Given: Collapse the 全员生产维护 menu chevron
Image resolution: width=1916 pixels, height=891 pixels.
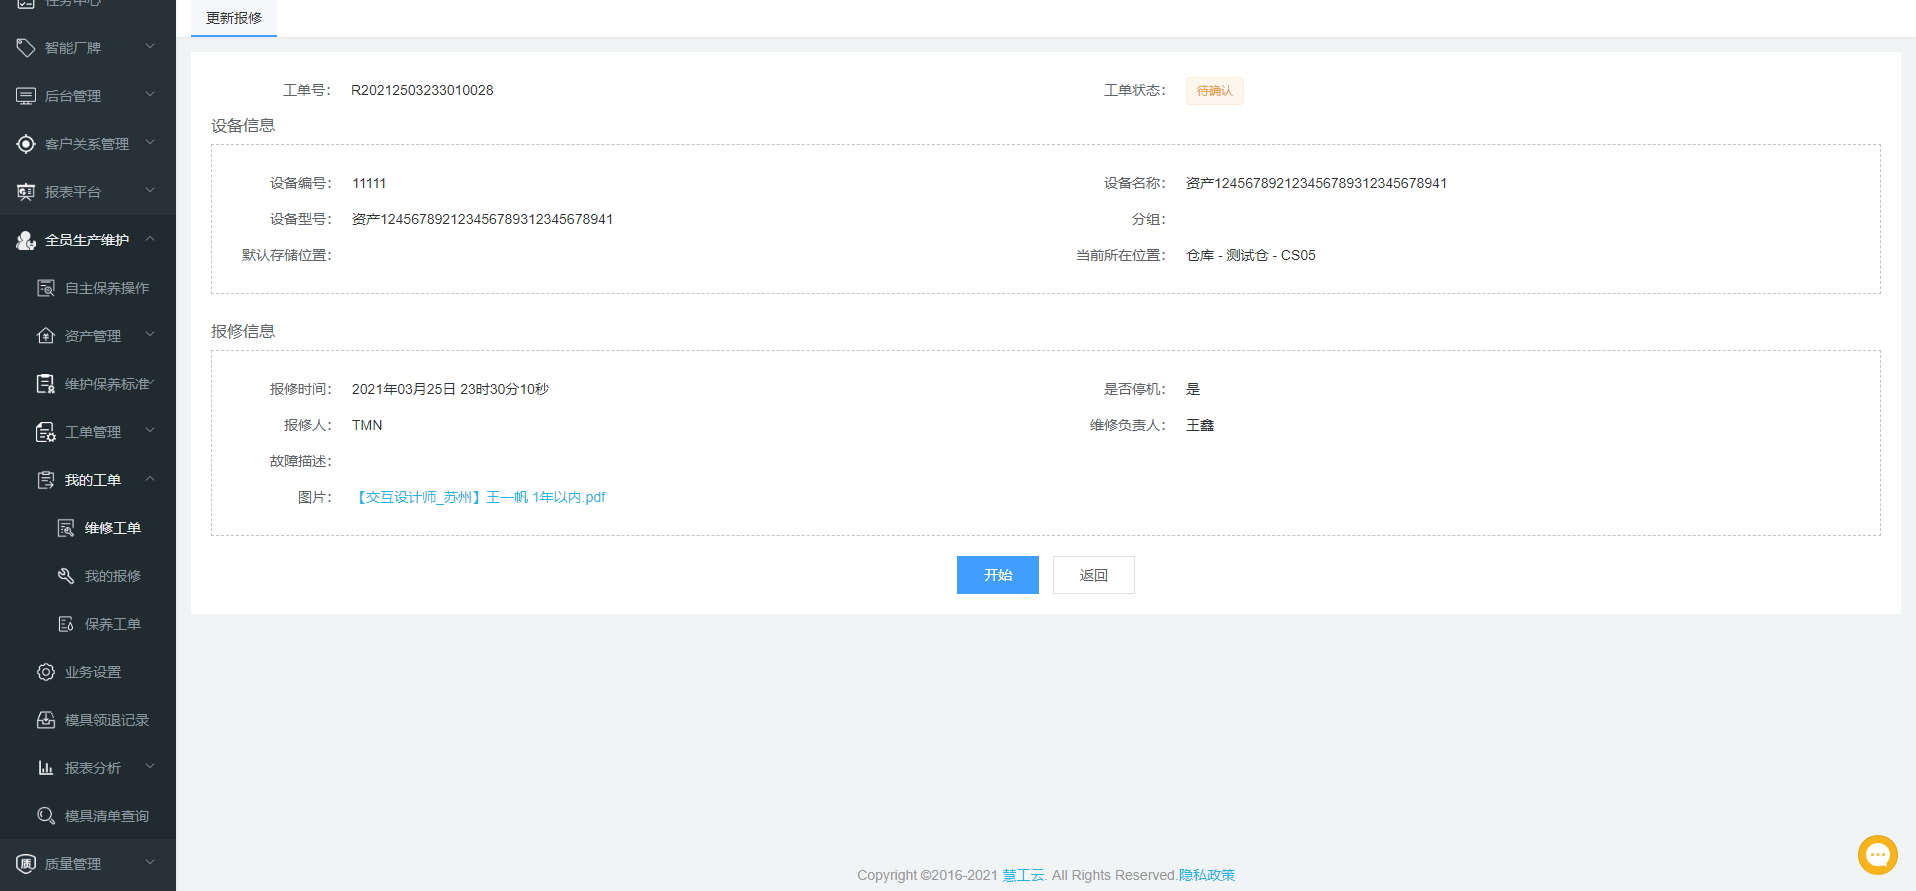Looking at the screenshot, I should click(150, 239).
